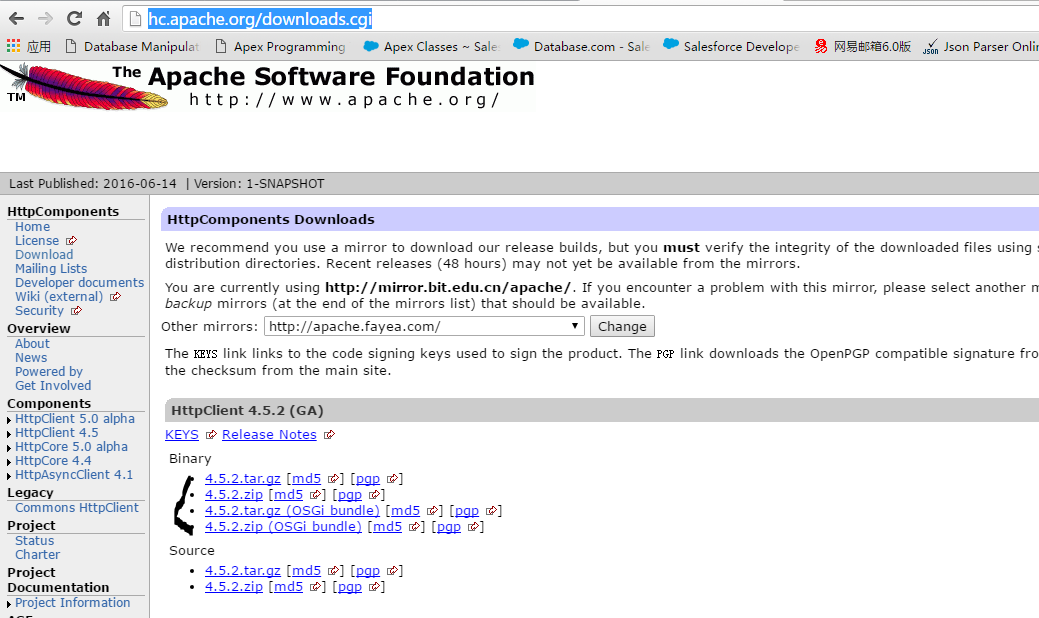Download the source 4.5.2.tar.gz link
The width and height of the screenshot is (1039, 618).
coord(243,570)
